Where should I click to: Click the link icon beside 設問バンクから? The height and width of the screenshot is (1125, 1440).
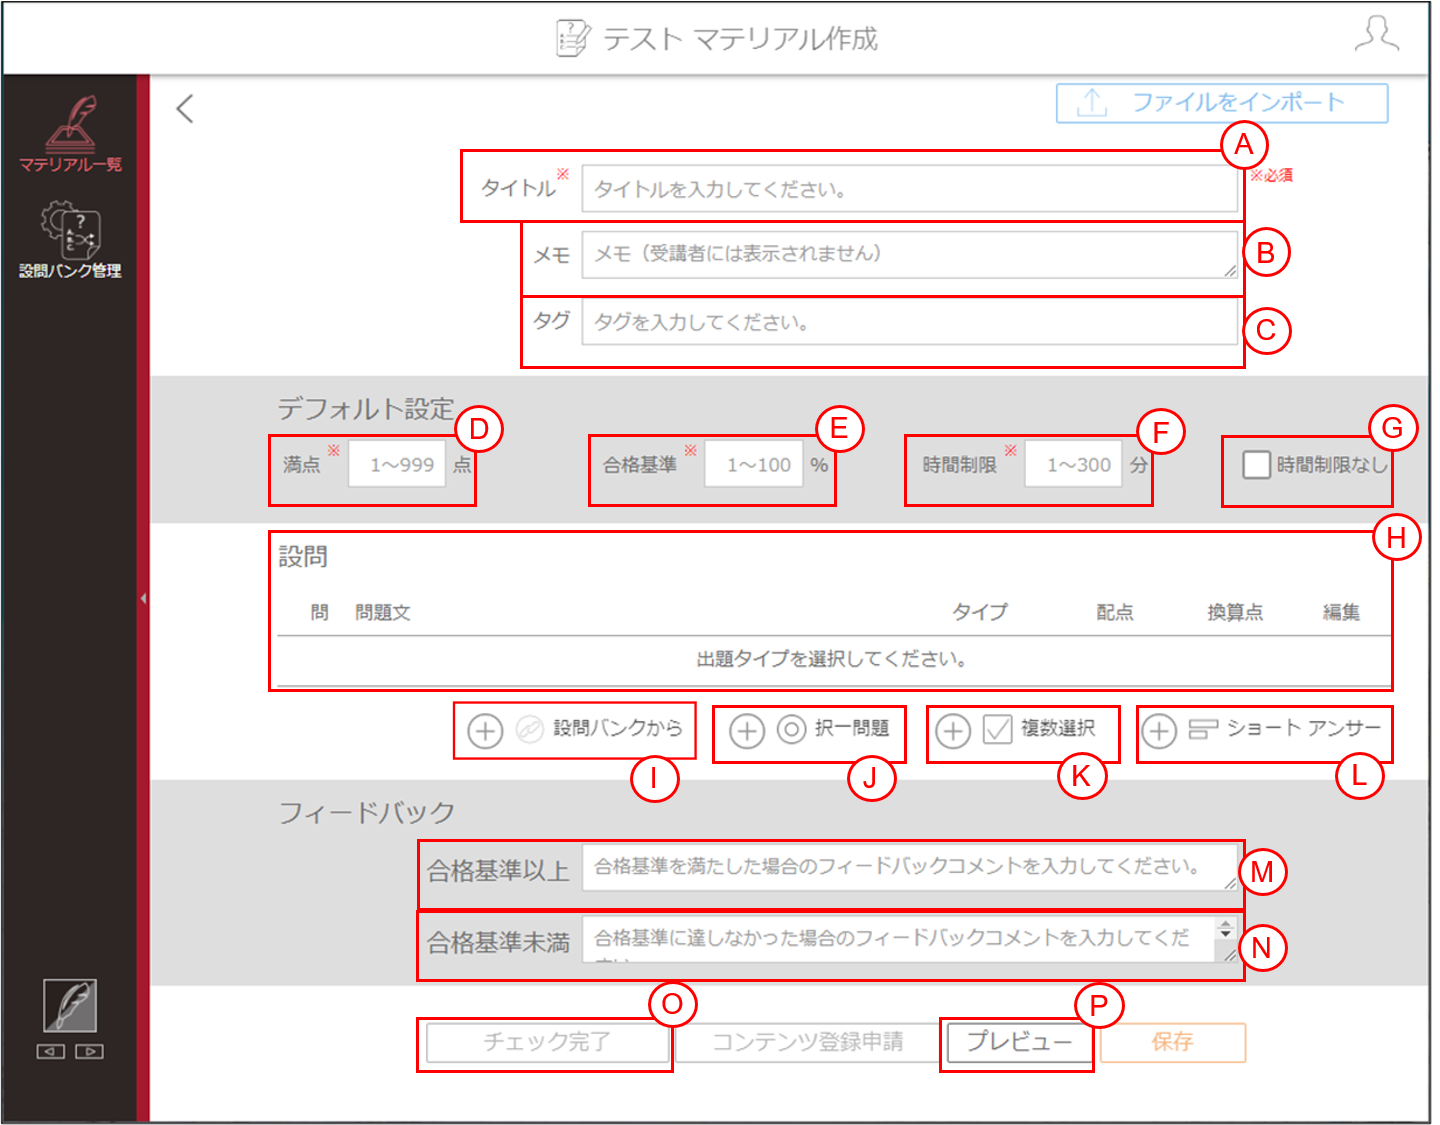[529, 730]
